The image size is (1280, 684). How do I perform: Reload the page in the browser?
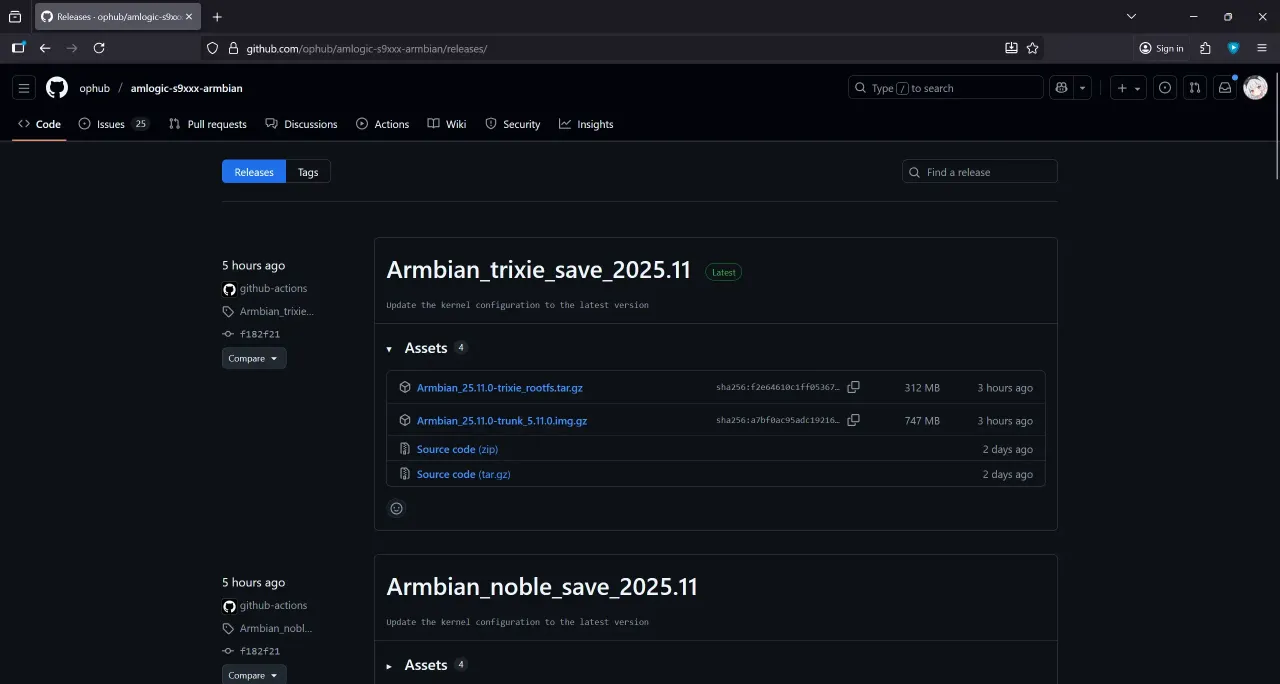[x=99, y=48]
